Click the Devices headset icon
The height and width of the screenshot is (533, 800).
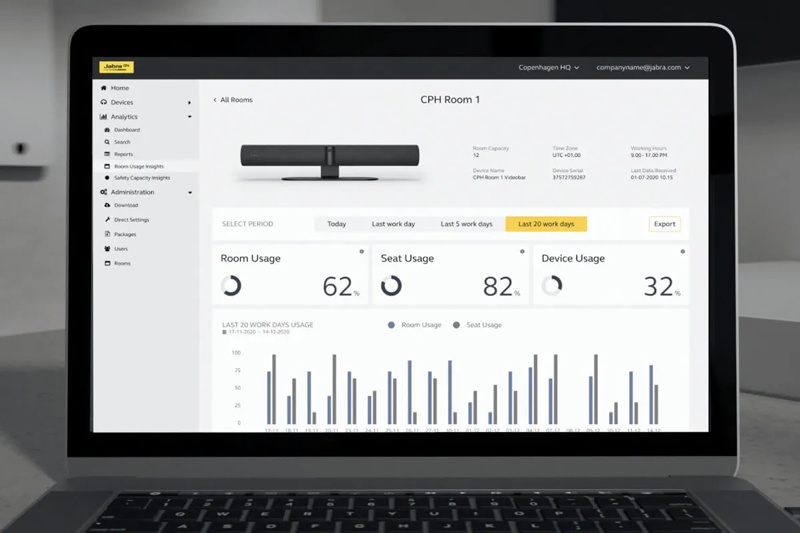104,102
